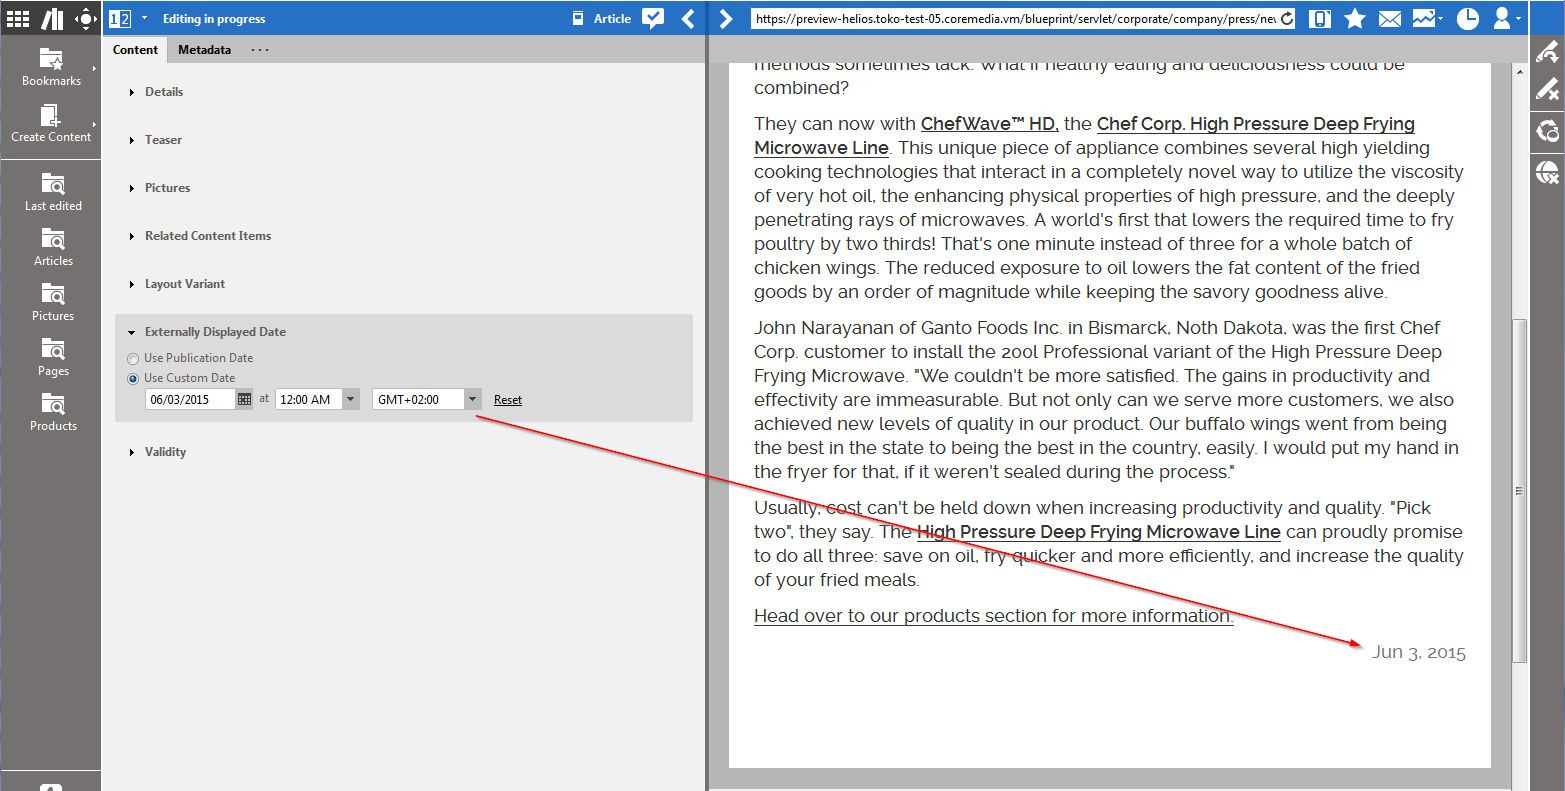Select Use Publication Date radio button
This screenshot has height=791, width=1565.
coord(133,359)
